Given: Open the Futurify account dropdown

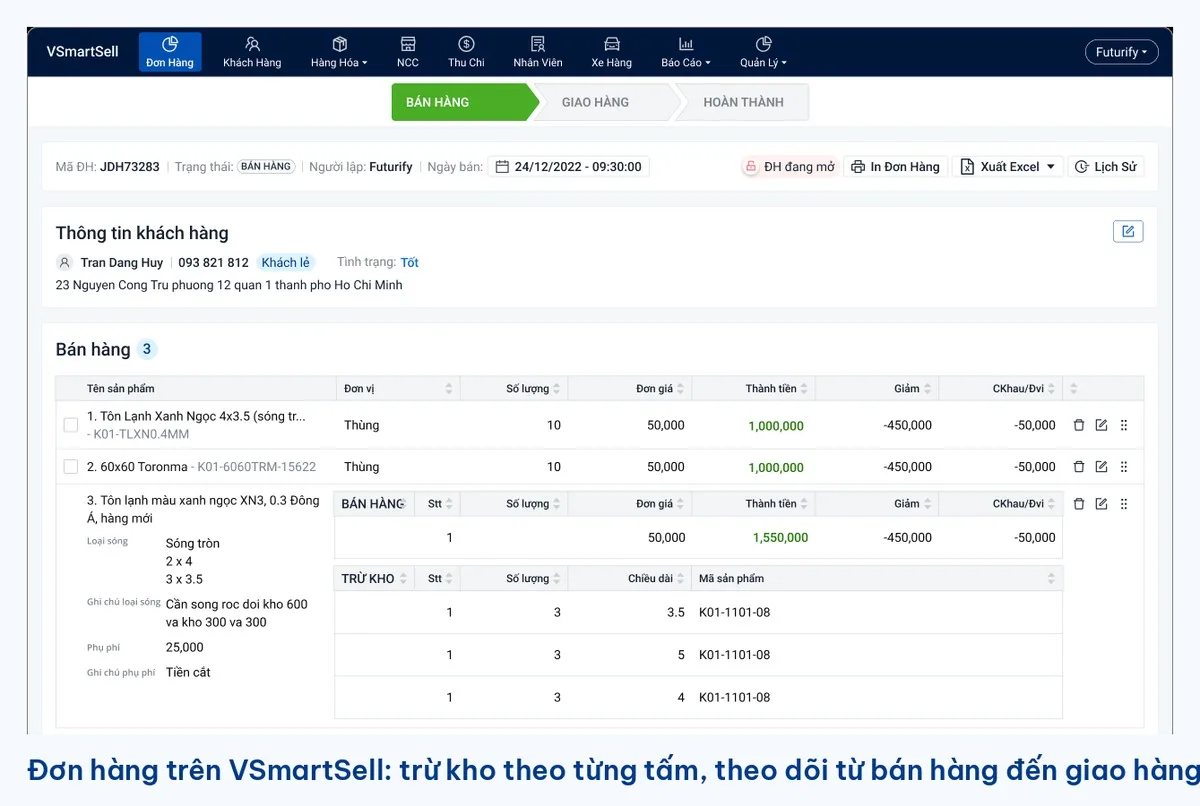Looking at the screenshot, I should 1122,52.
